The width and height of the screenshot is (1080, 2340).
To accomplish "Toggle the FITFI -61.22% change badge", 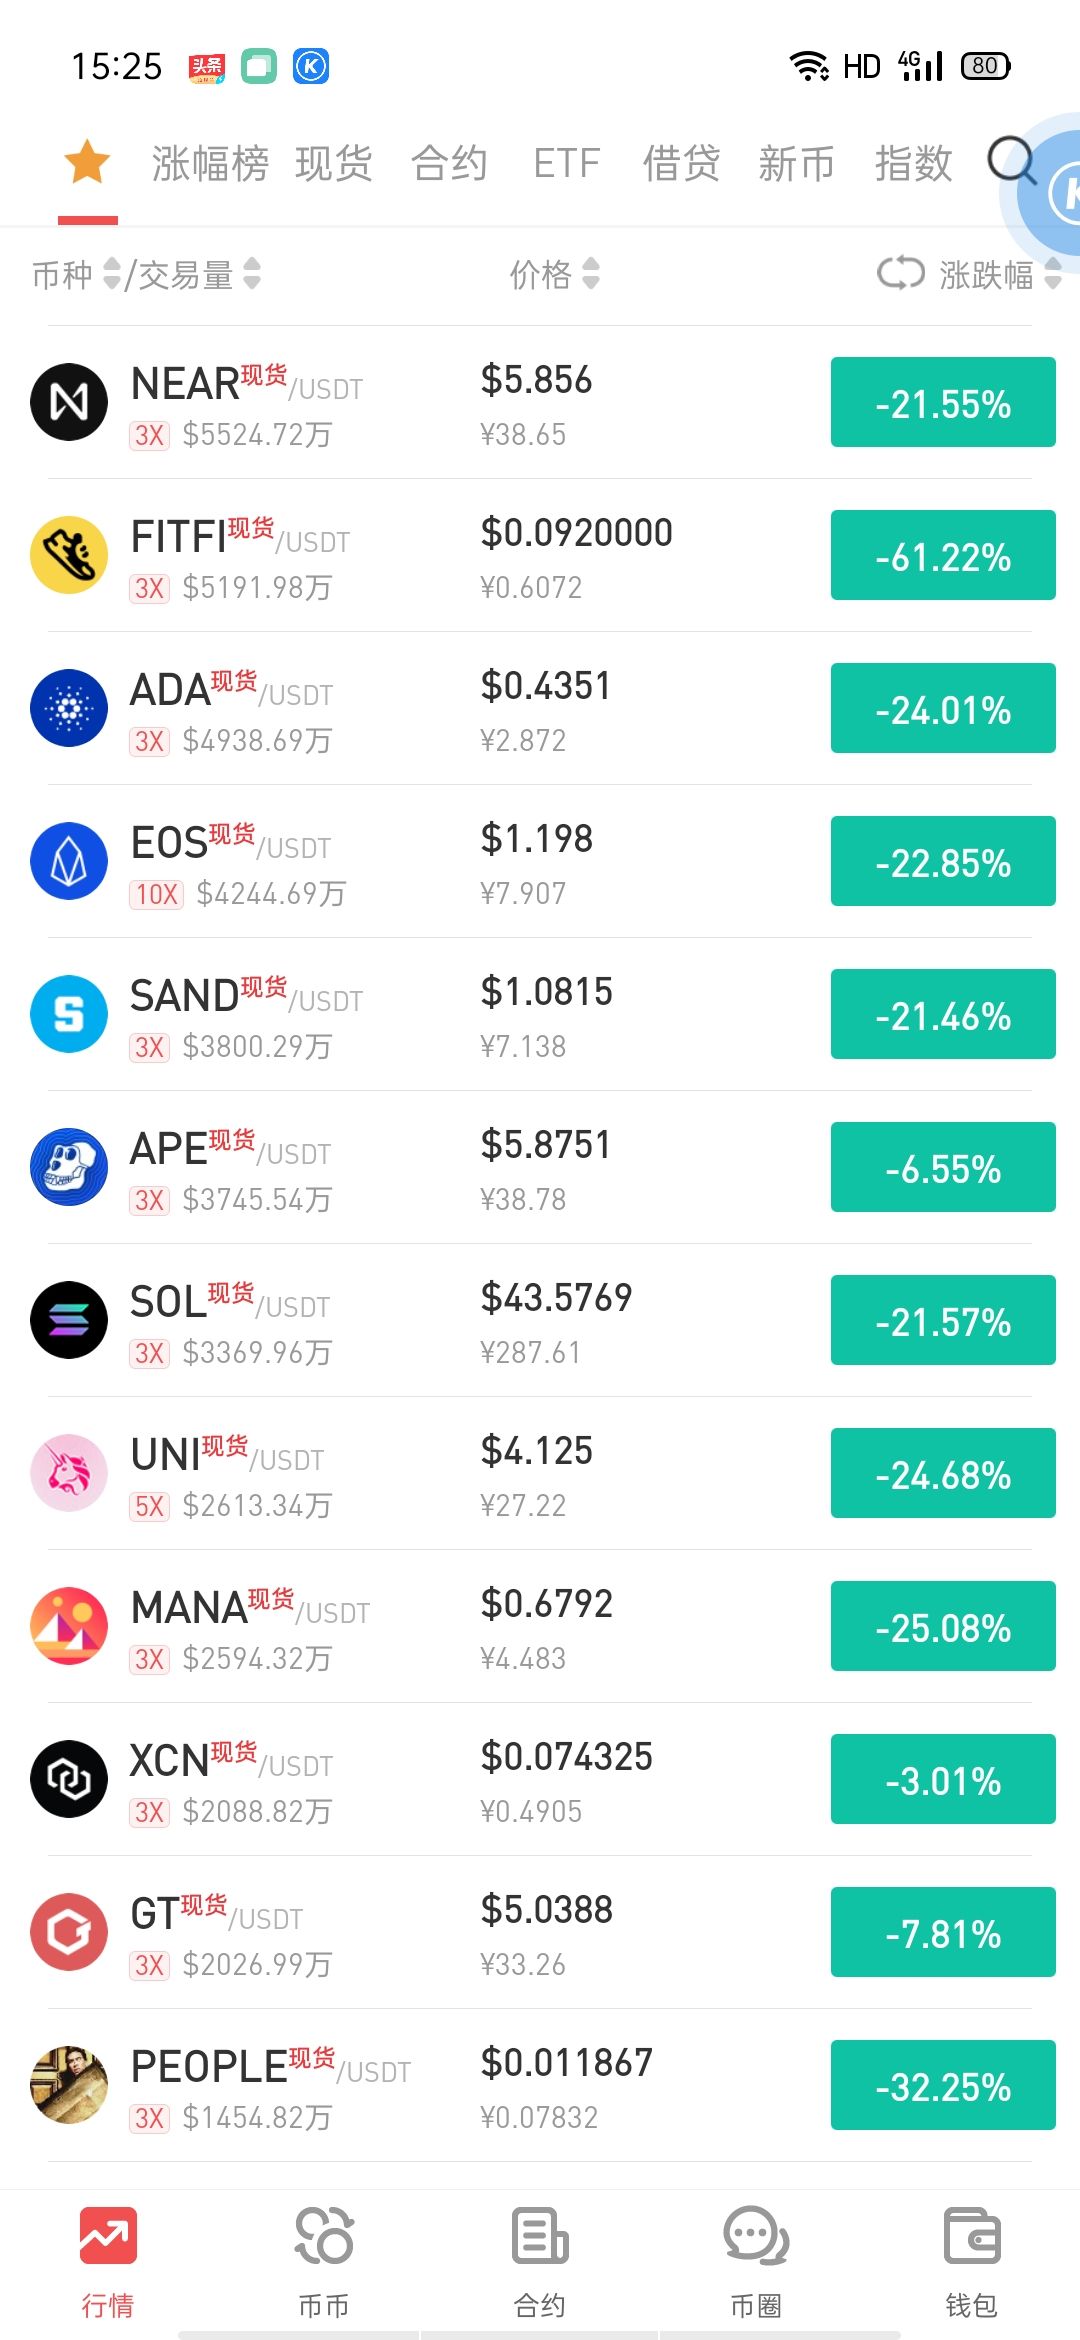I will [x=943, y=555].
